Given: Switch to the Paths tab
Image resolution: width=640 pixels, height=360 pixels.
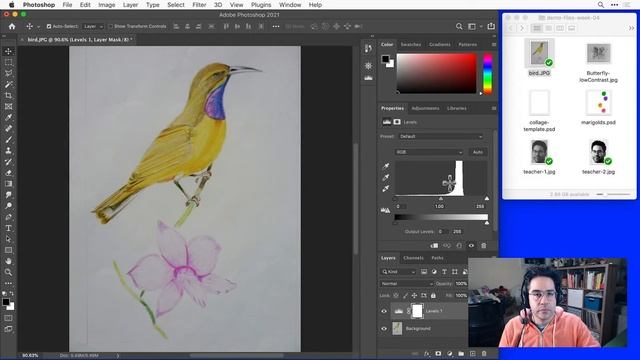Looking at the screenshot, I should 437,258.
